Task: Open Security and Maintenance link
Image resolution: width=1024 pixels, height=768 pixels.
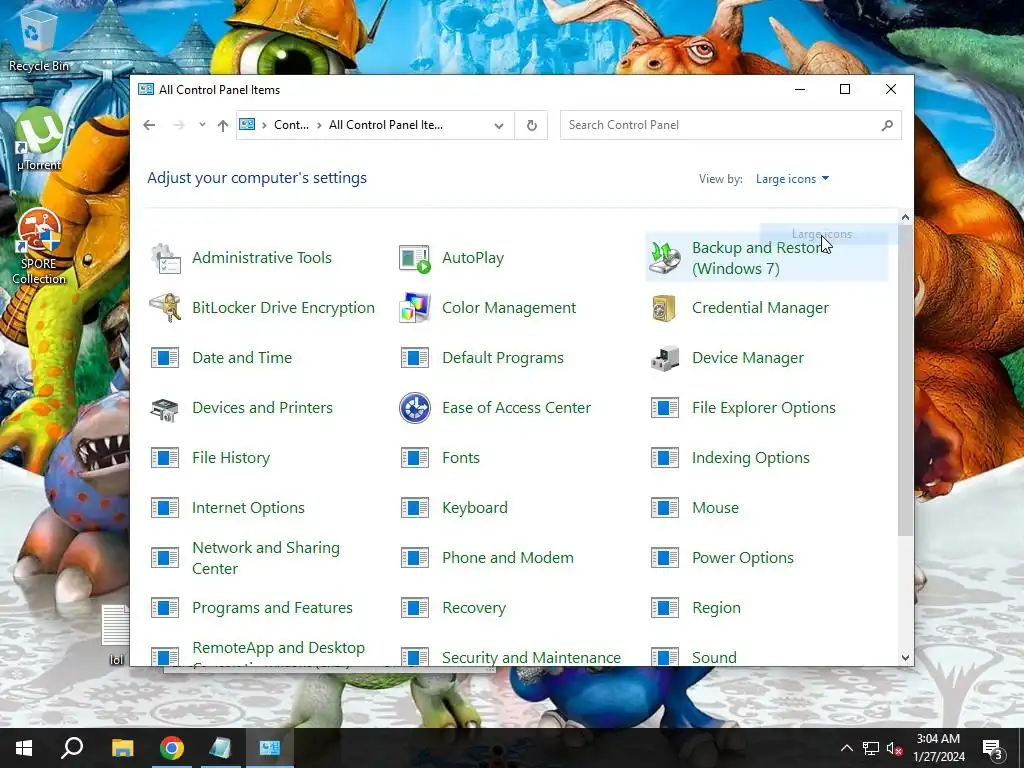Action: (x=531, y=657)
